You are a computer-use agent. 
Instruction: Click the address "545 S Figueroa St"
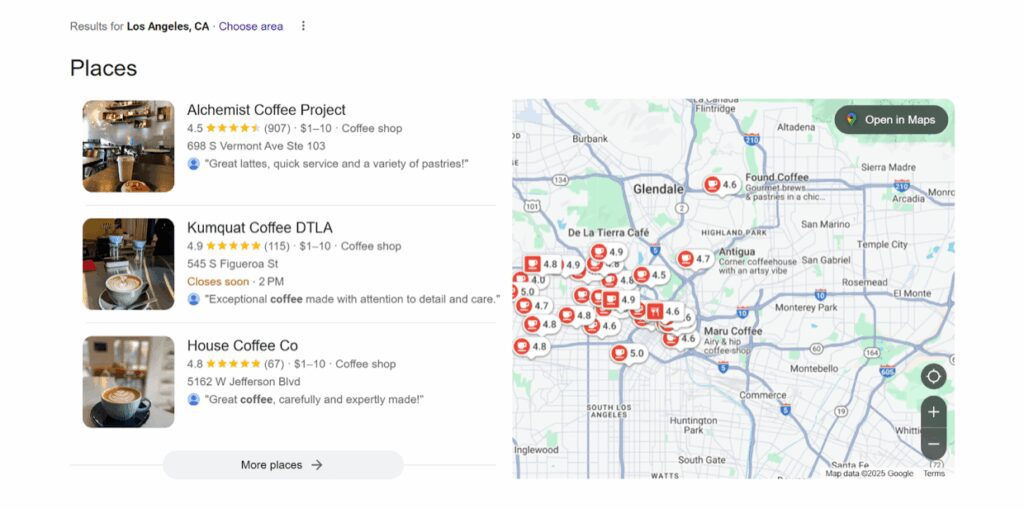click(232, 264)
